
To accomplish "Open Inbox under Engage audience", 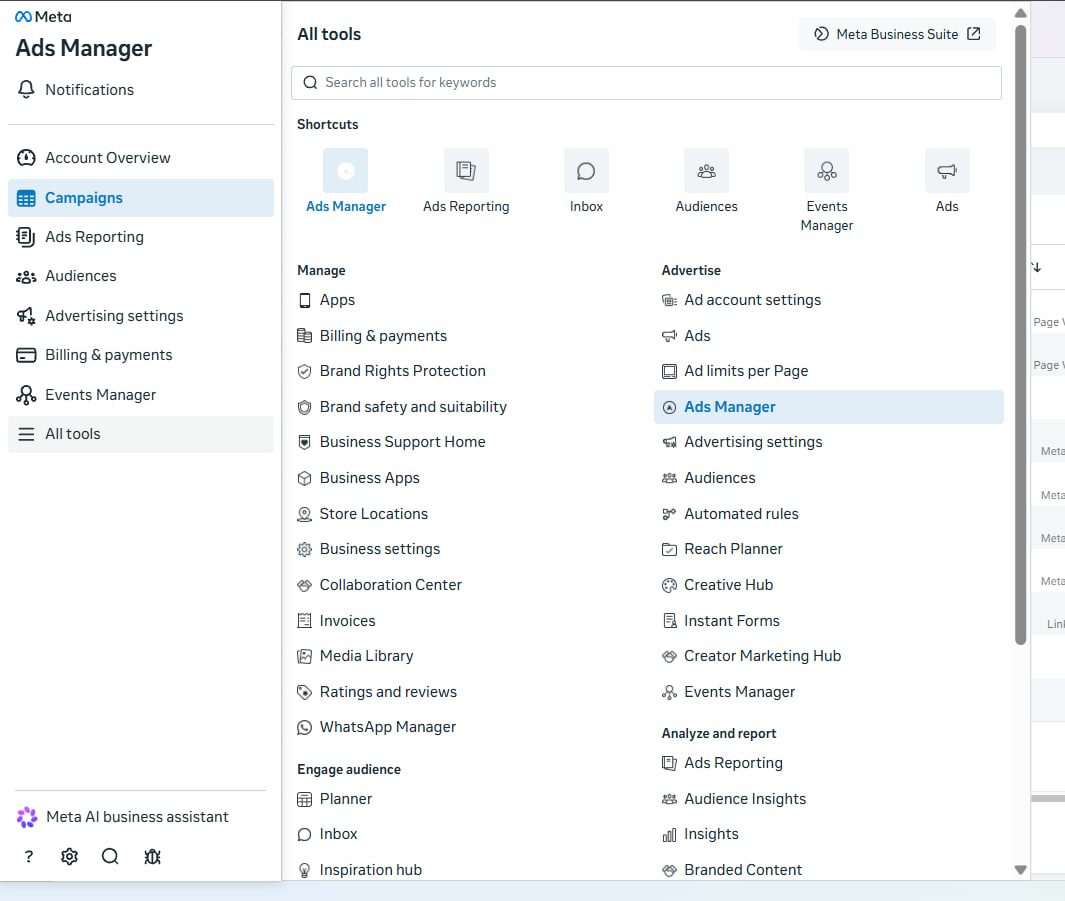I will coord(327,834).
